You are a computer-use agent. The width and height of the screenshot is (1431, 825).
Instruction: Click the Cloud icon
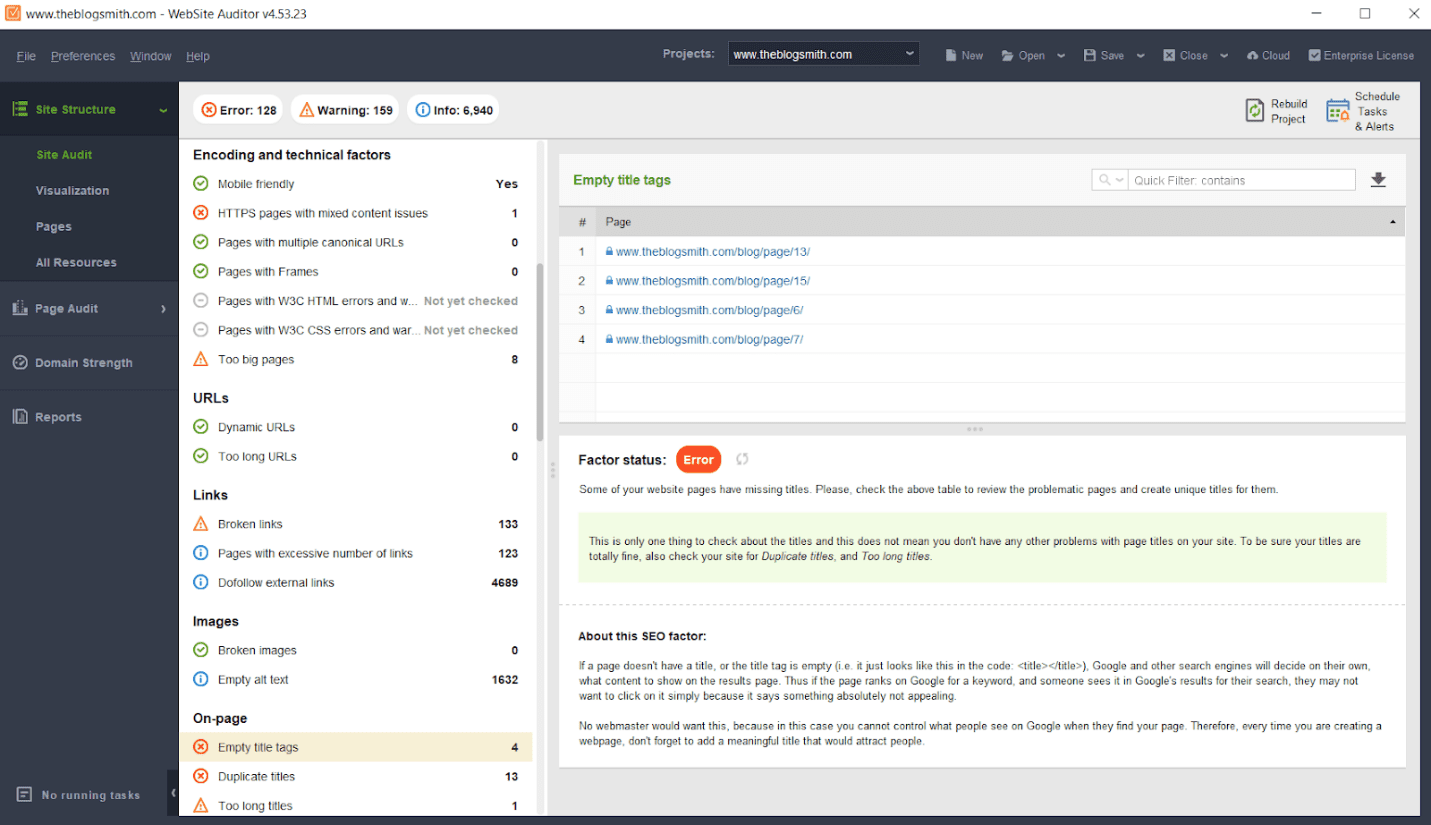click(1252, 56)
